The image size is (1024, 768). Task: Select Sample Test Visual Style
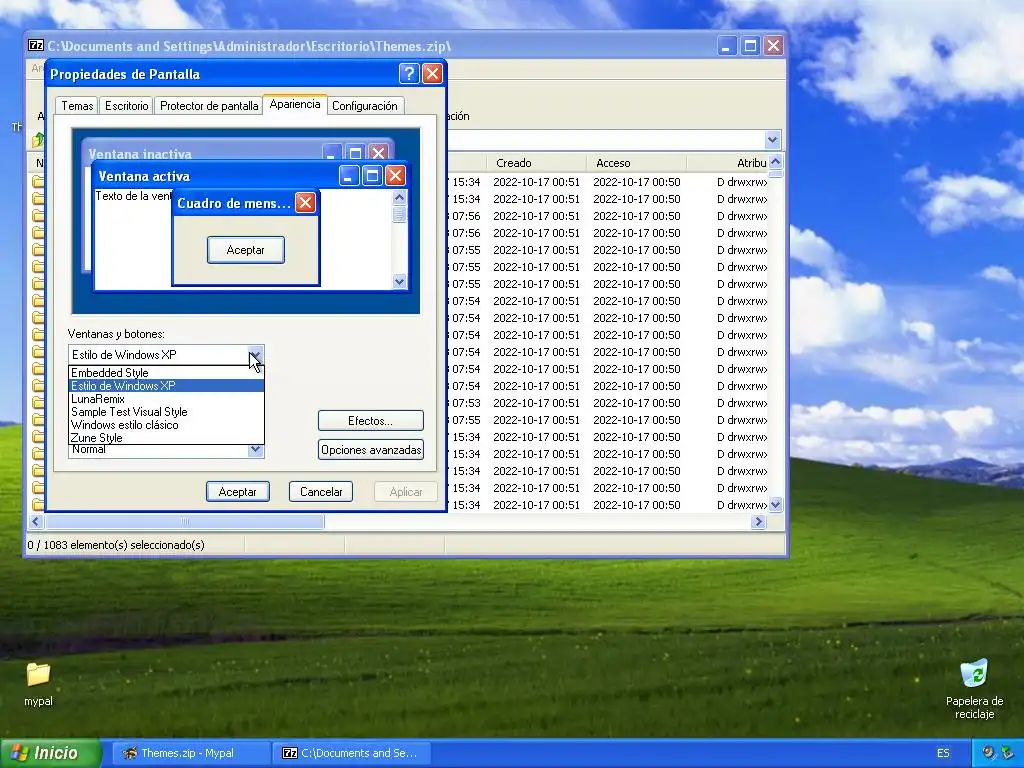166,412
